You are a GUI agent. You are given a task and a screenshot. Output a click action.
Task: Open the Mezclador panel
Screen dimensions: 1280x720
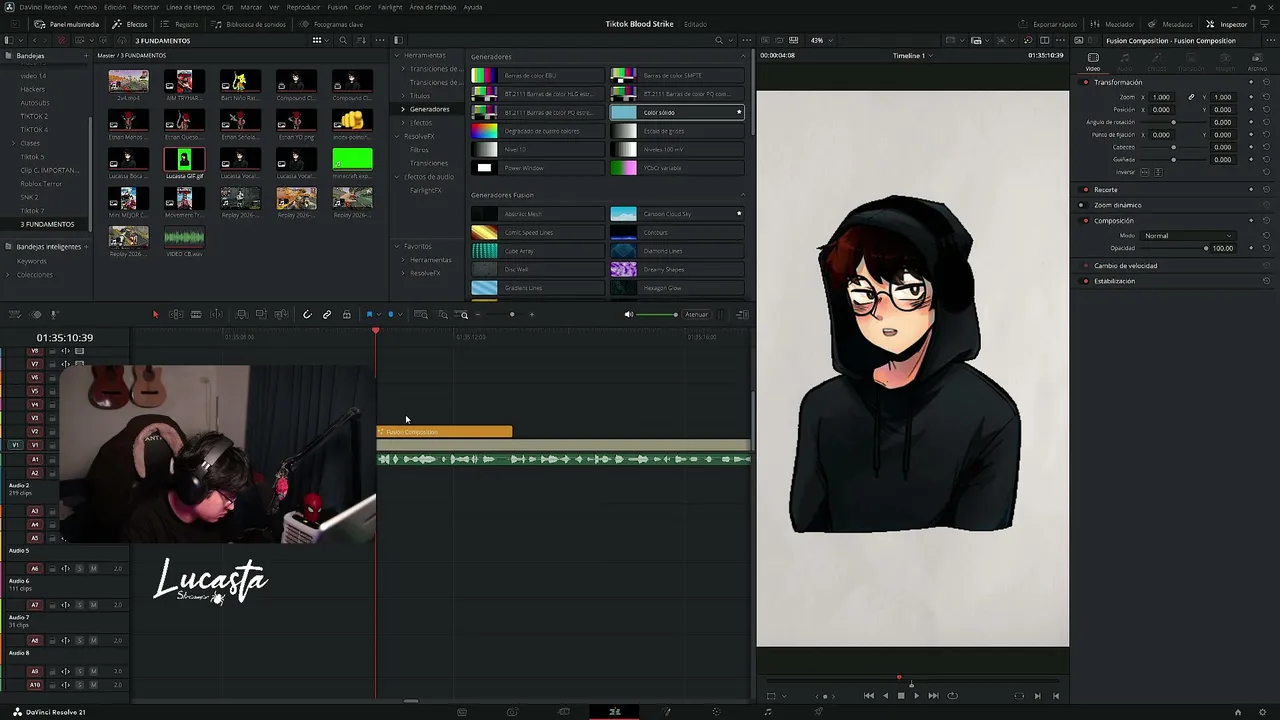click(1113, 24)
